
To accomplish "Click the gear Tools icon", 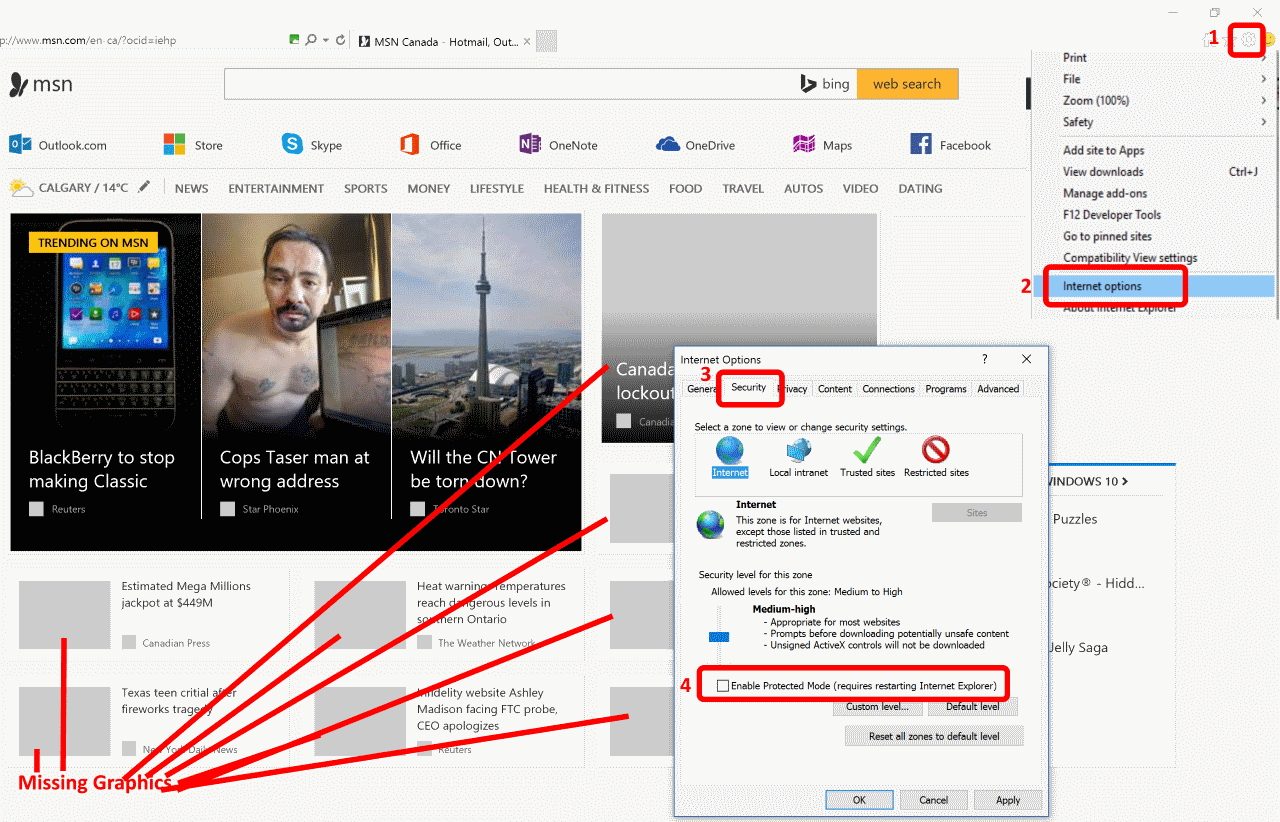I will pos(1247,39).
